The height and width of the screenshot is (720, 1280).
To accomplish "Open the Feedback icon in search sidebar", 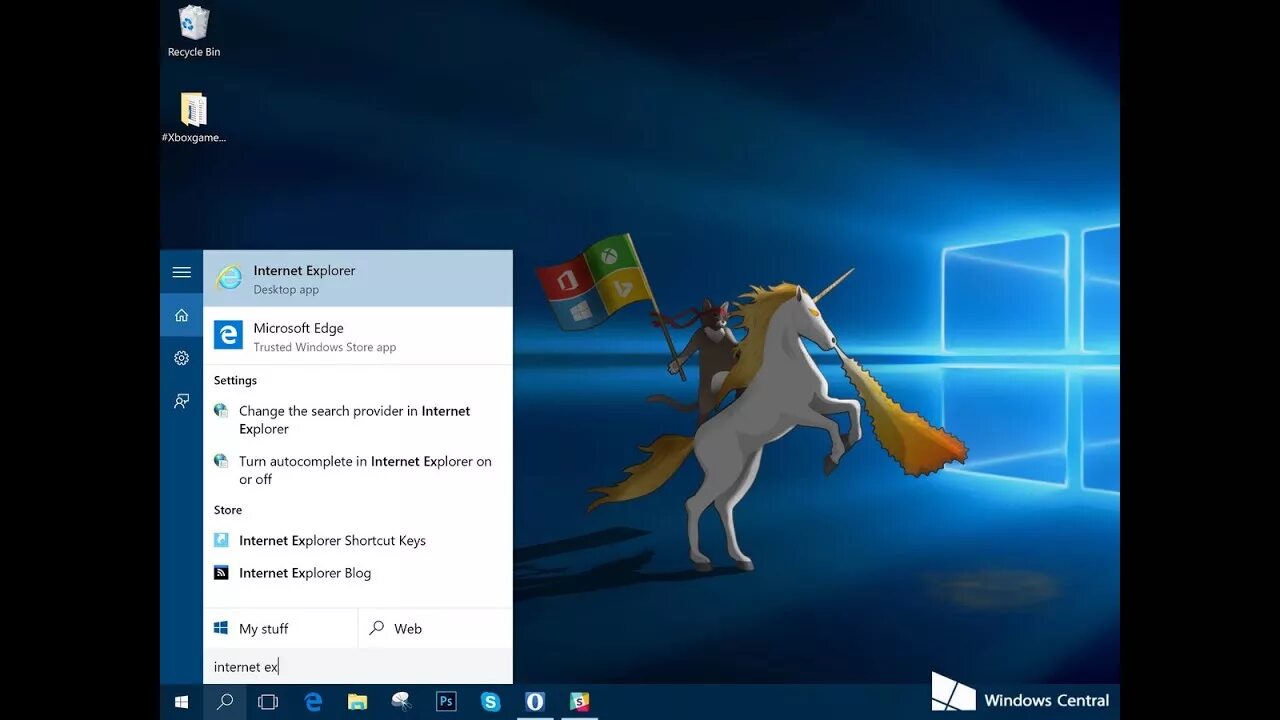I will click(181, 401).
